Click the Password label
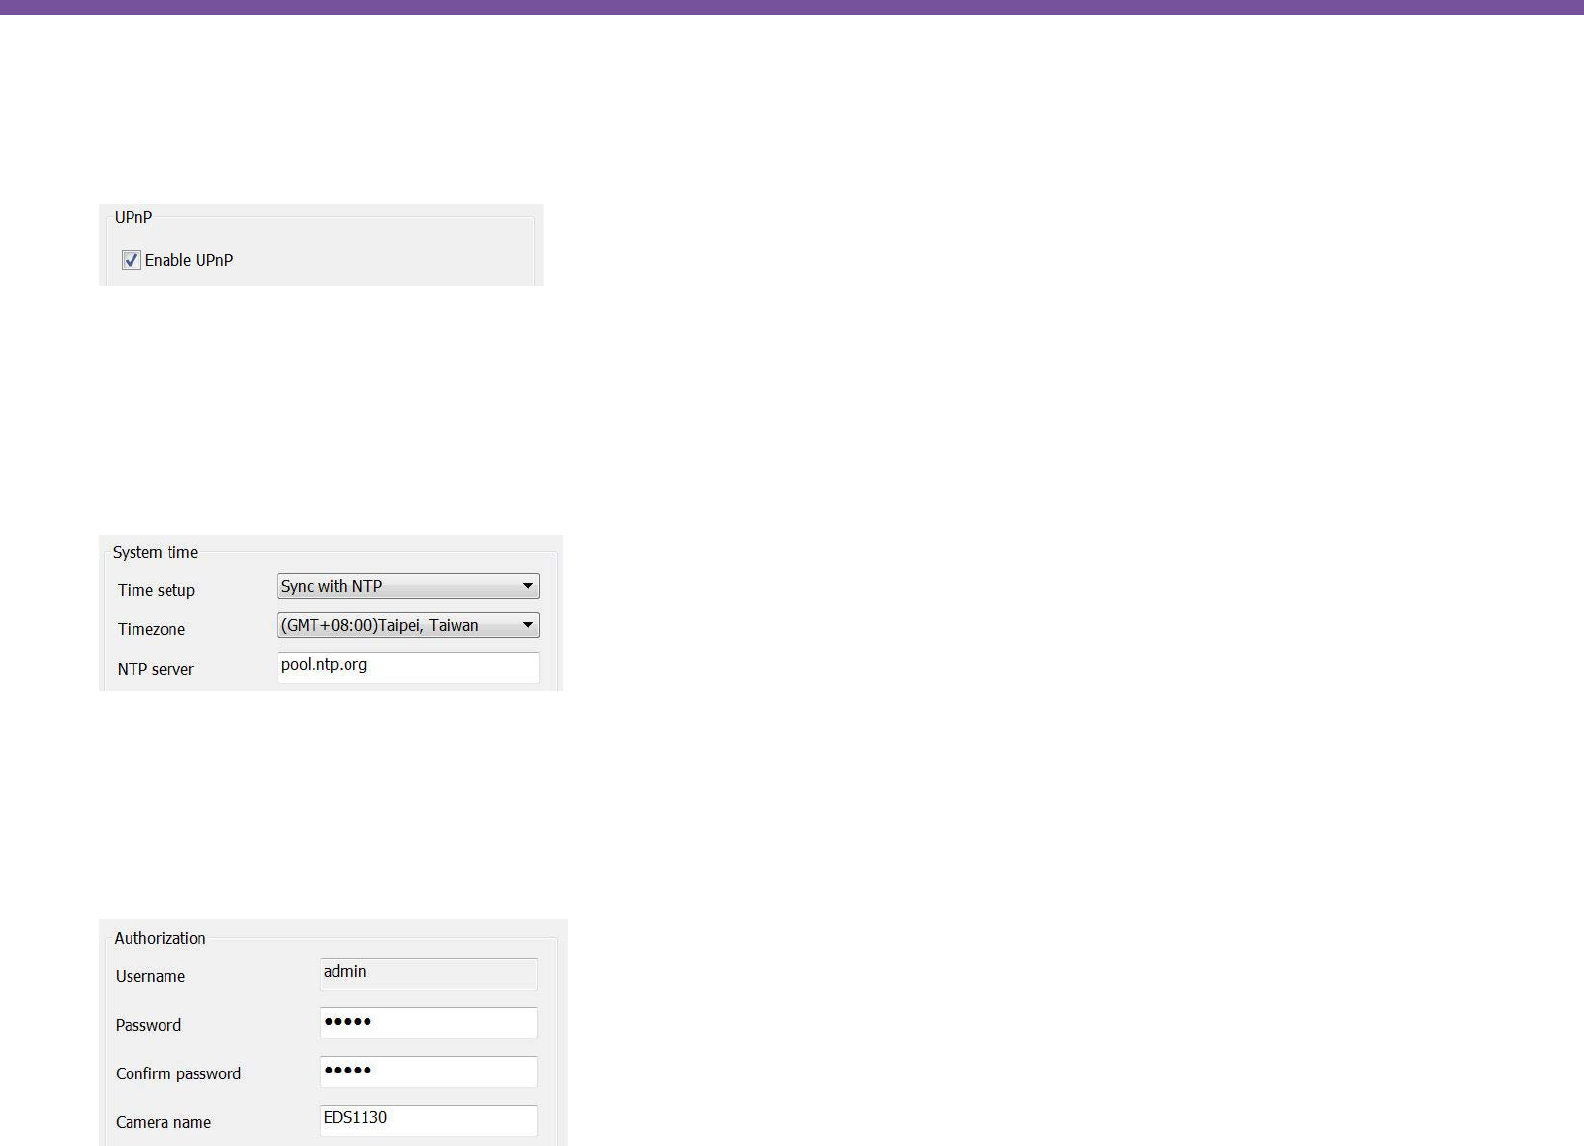This screenshot has height=1146, width=1584. (x=148, y=1025)
